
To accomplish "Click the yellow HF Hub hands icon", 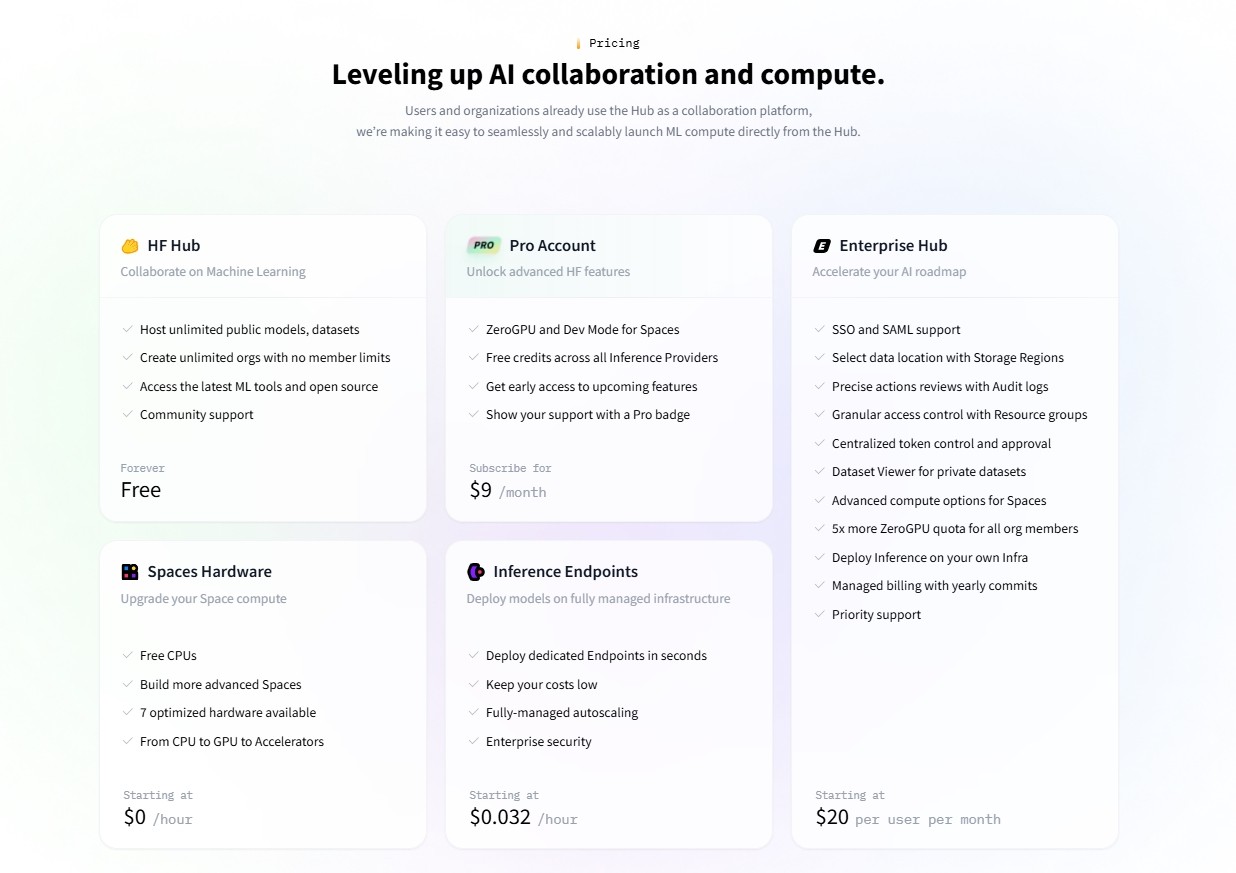I will click(130, 246).
